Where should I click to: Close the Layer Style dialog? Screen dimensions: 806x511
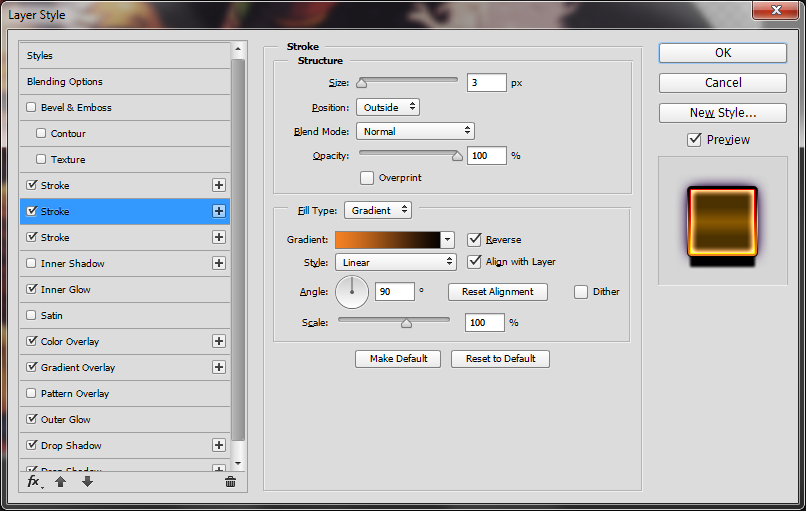[776, 10]
